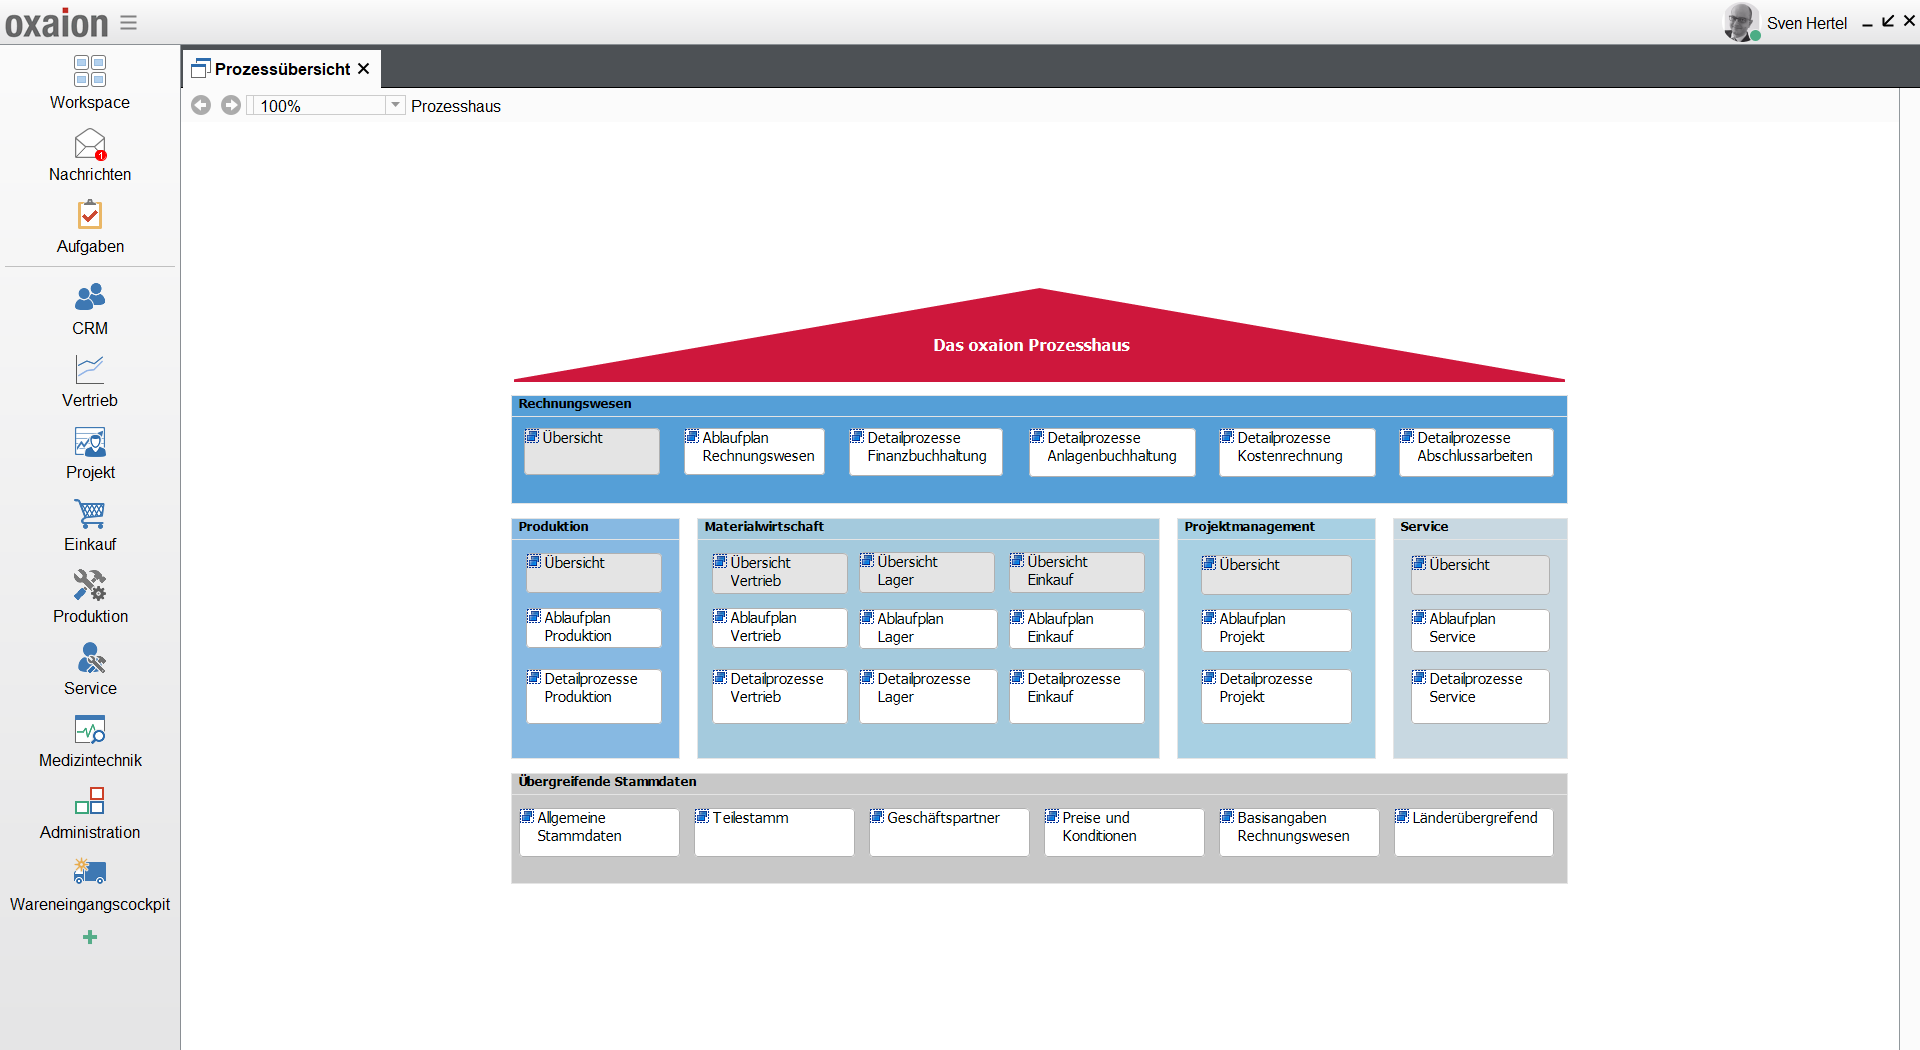Open Detailprozesse Lager box

pyautogui.click(x=928, y=696)
